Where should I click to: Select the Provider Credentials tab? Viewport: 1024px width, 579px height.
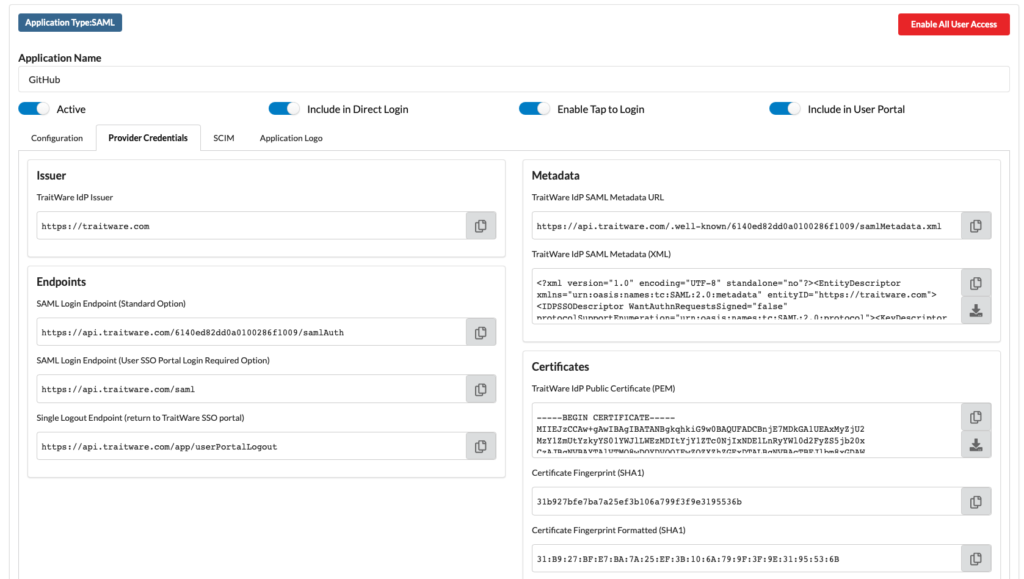point(148,138)
